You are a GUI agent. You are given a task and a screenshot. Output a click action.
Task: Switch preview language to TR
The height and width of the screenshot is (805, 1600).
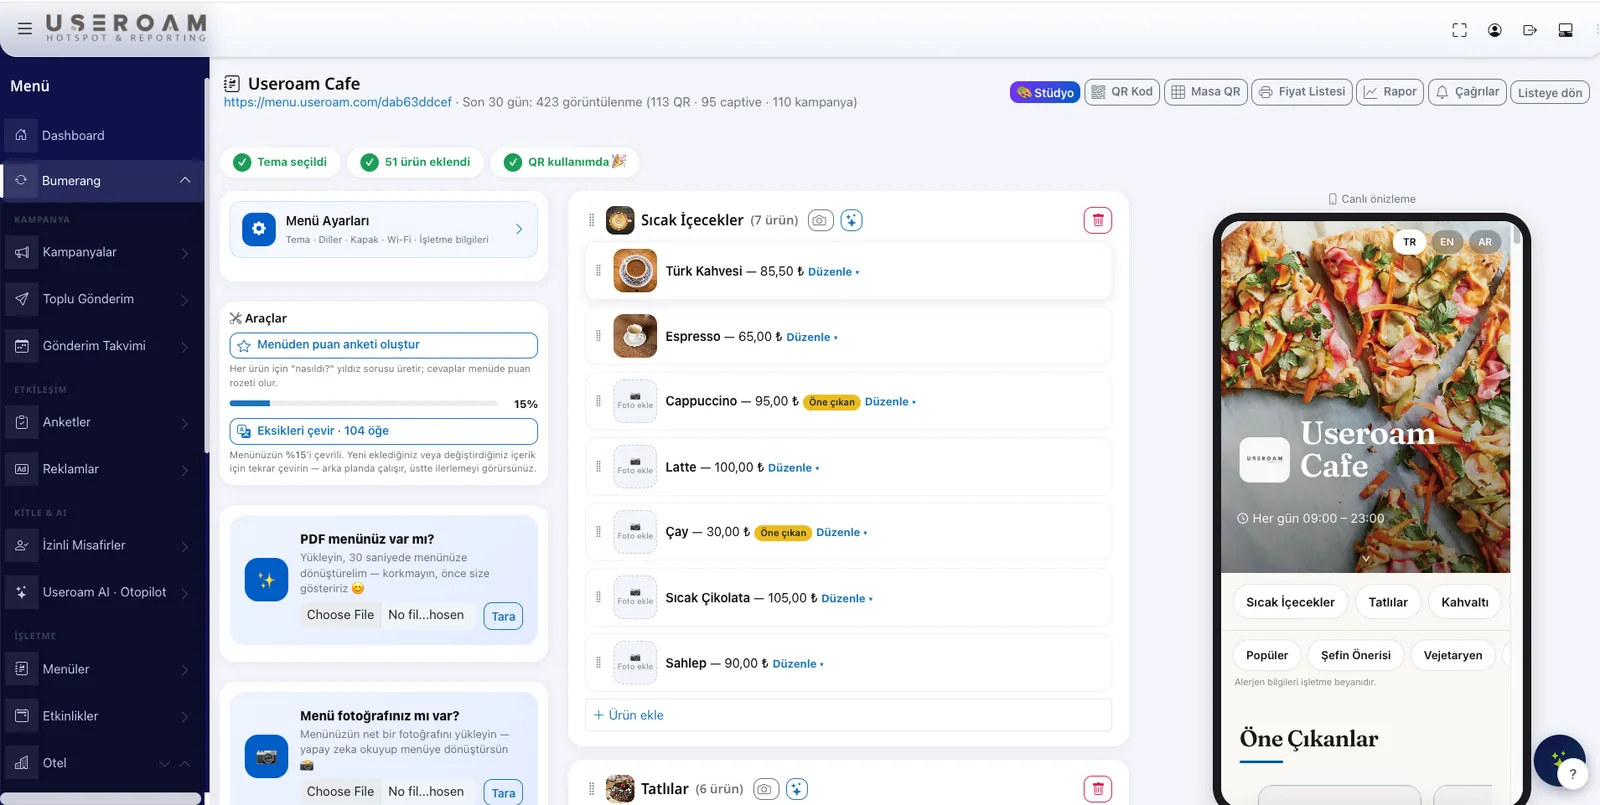point(1409,242)
